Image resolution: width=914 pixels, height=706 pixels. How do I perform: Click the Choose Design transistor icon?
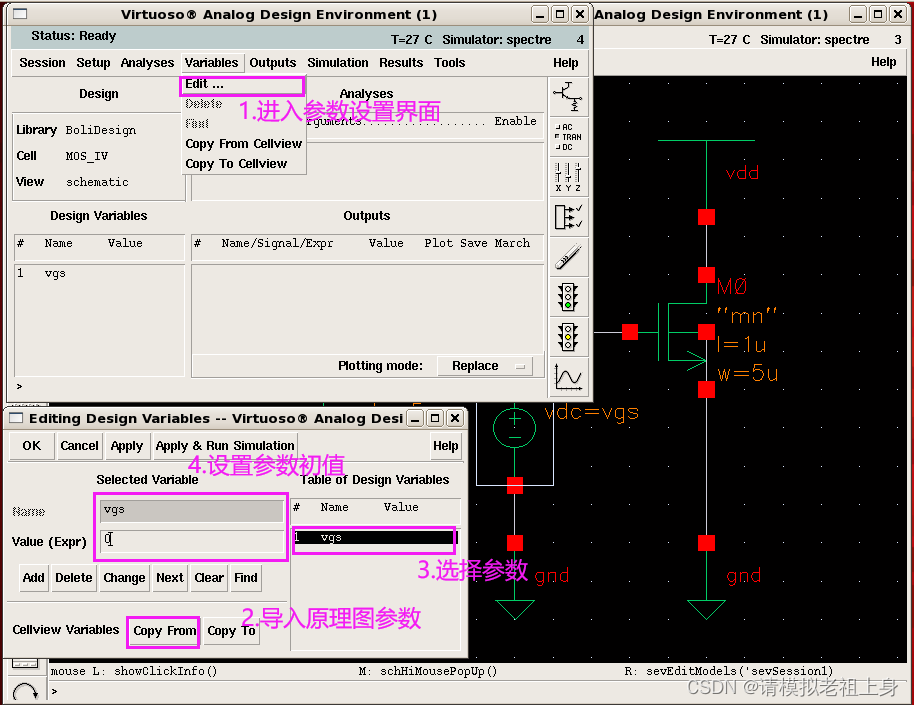coord(568,97)
